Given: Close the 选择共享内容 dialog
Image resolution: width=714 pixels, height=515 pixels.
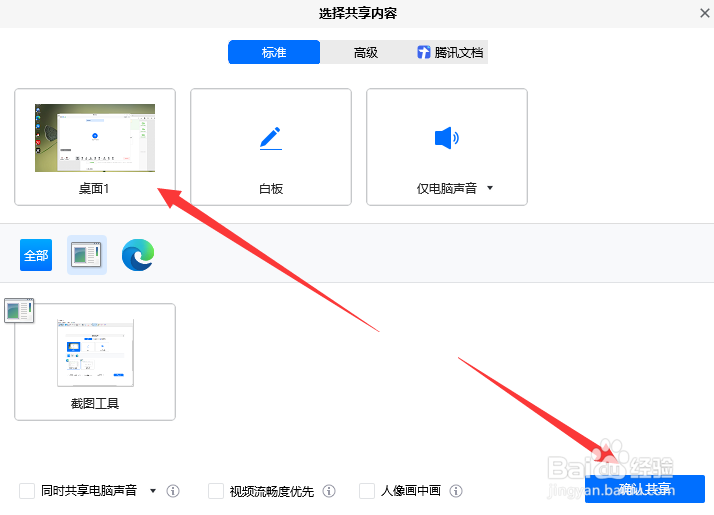Looking at the screenshot, I should click(x=704, y=13).
